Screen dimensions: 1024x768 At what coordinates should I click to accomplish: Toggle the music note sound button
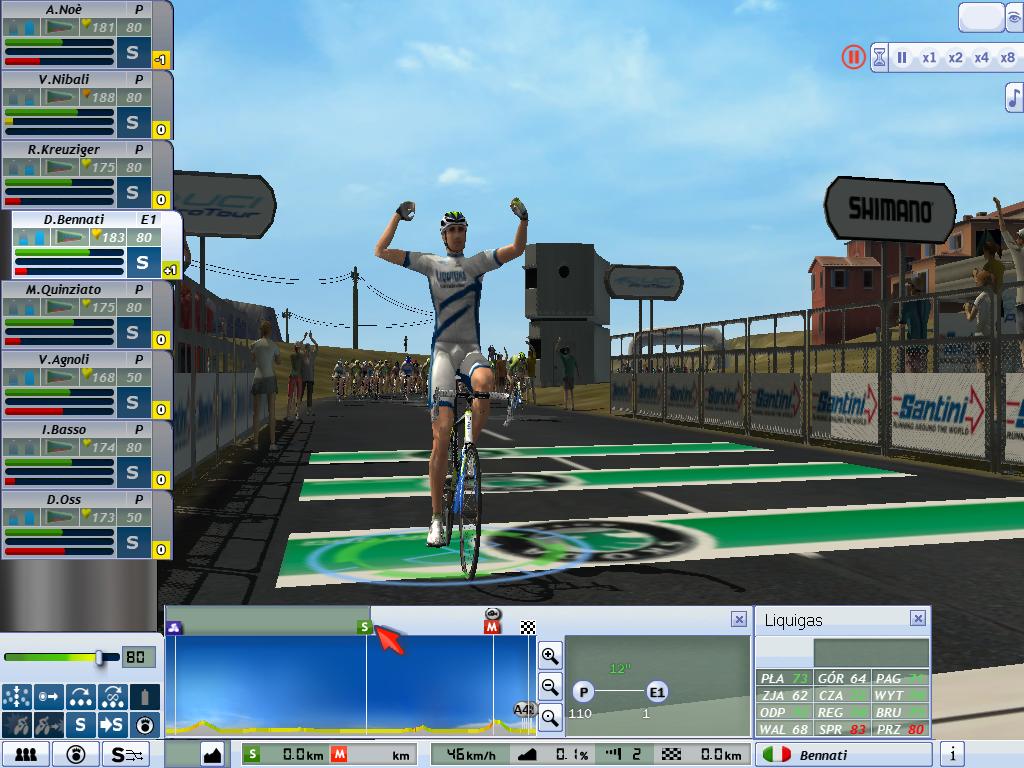(x=1013, y=97)
